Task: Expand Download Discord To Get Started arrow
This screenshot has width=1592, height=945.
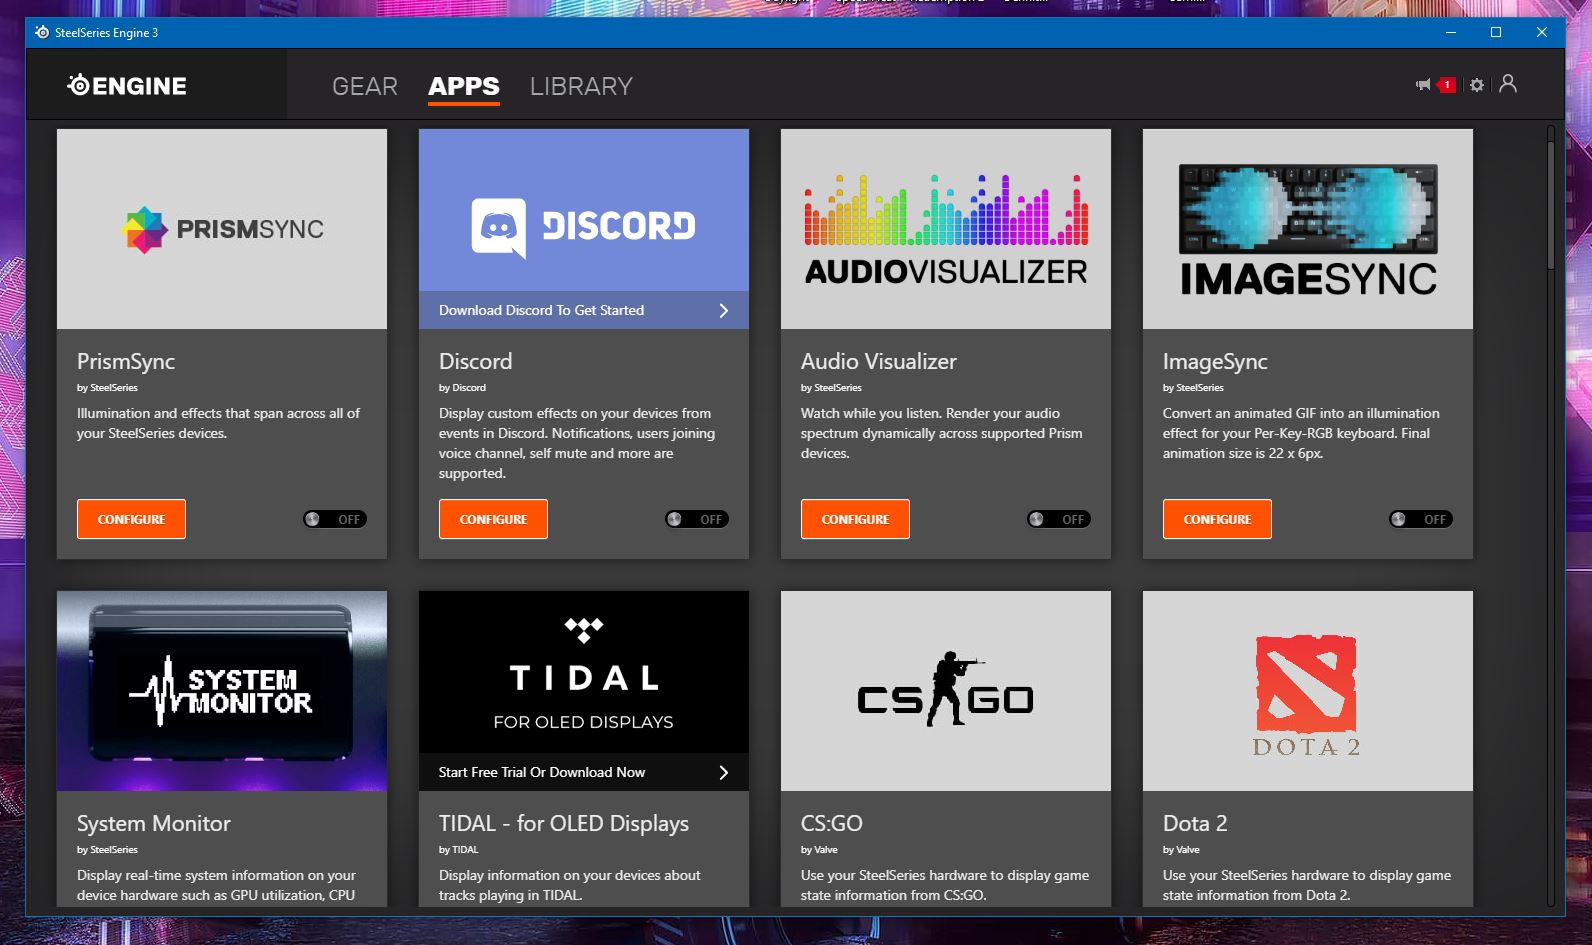Action: tap(723, 311)
